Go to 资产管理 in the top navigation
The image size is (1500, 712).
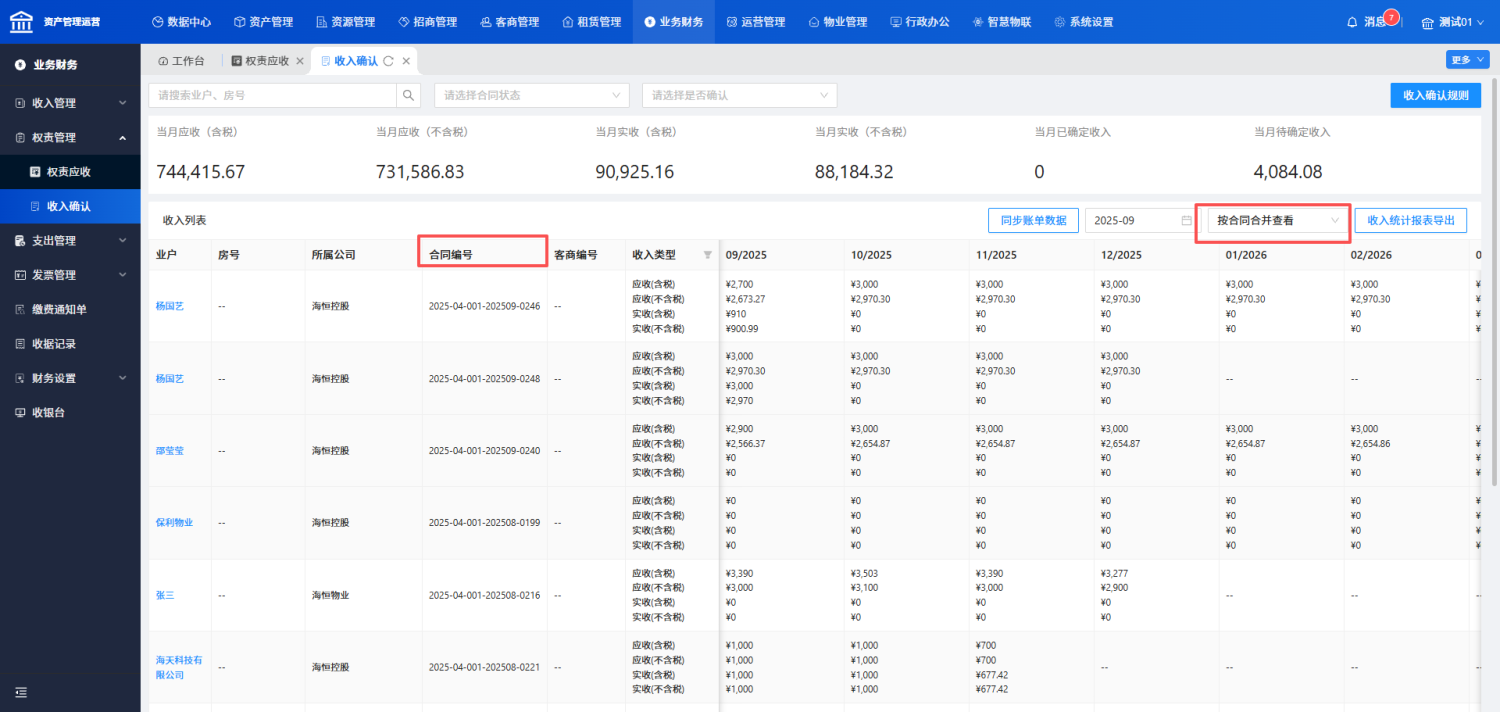coord(263,22)
